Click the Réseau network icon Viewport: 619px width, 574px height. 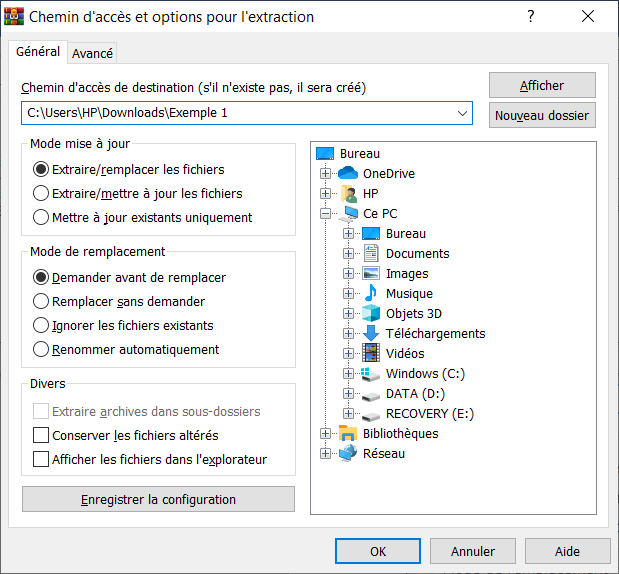coord(348,453)
